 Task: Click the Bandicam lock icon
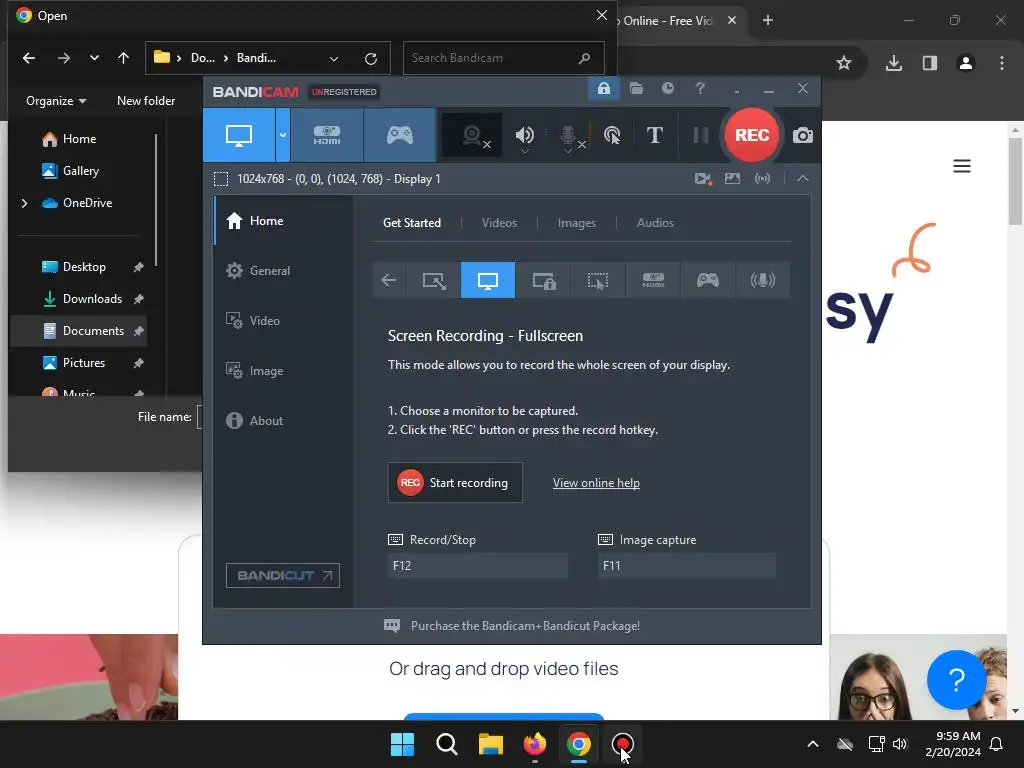click(x=603, y=88)
